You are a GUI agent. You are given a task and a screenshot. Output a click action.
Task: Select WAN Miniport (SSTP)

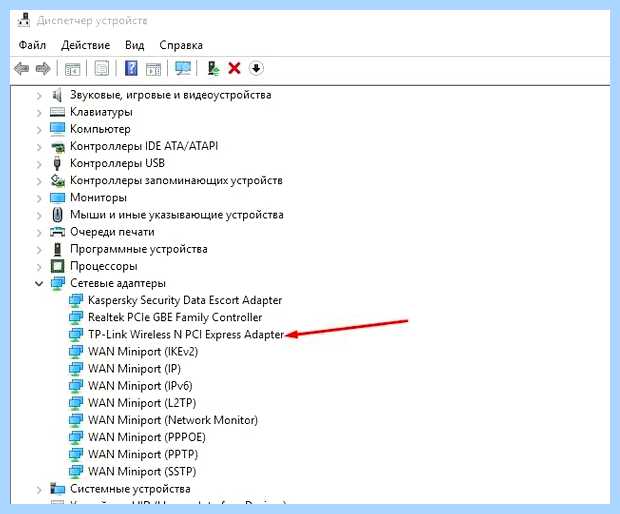[x=142, y=472]
